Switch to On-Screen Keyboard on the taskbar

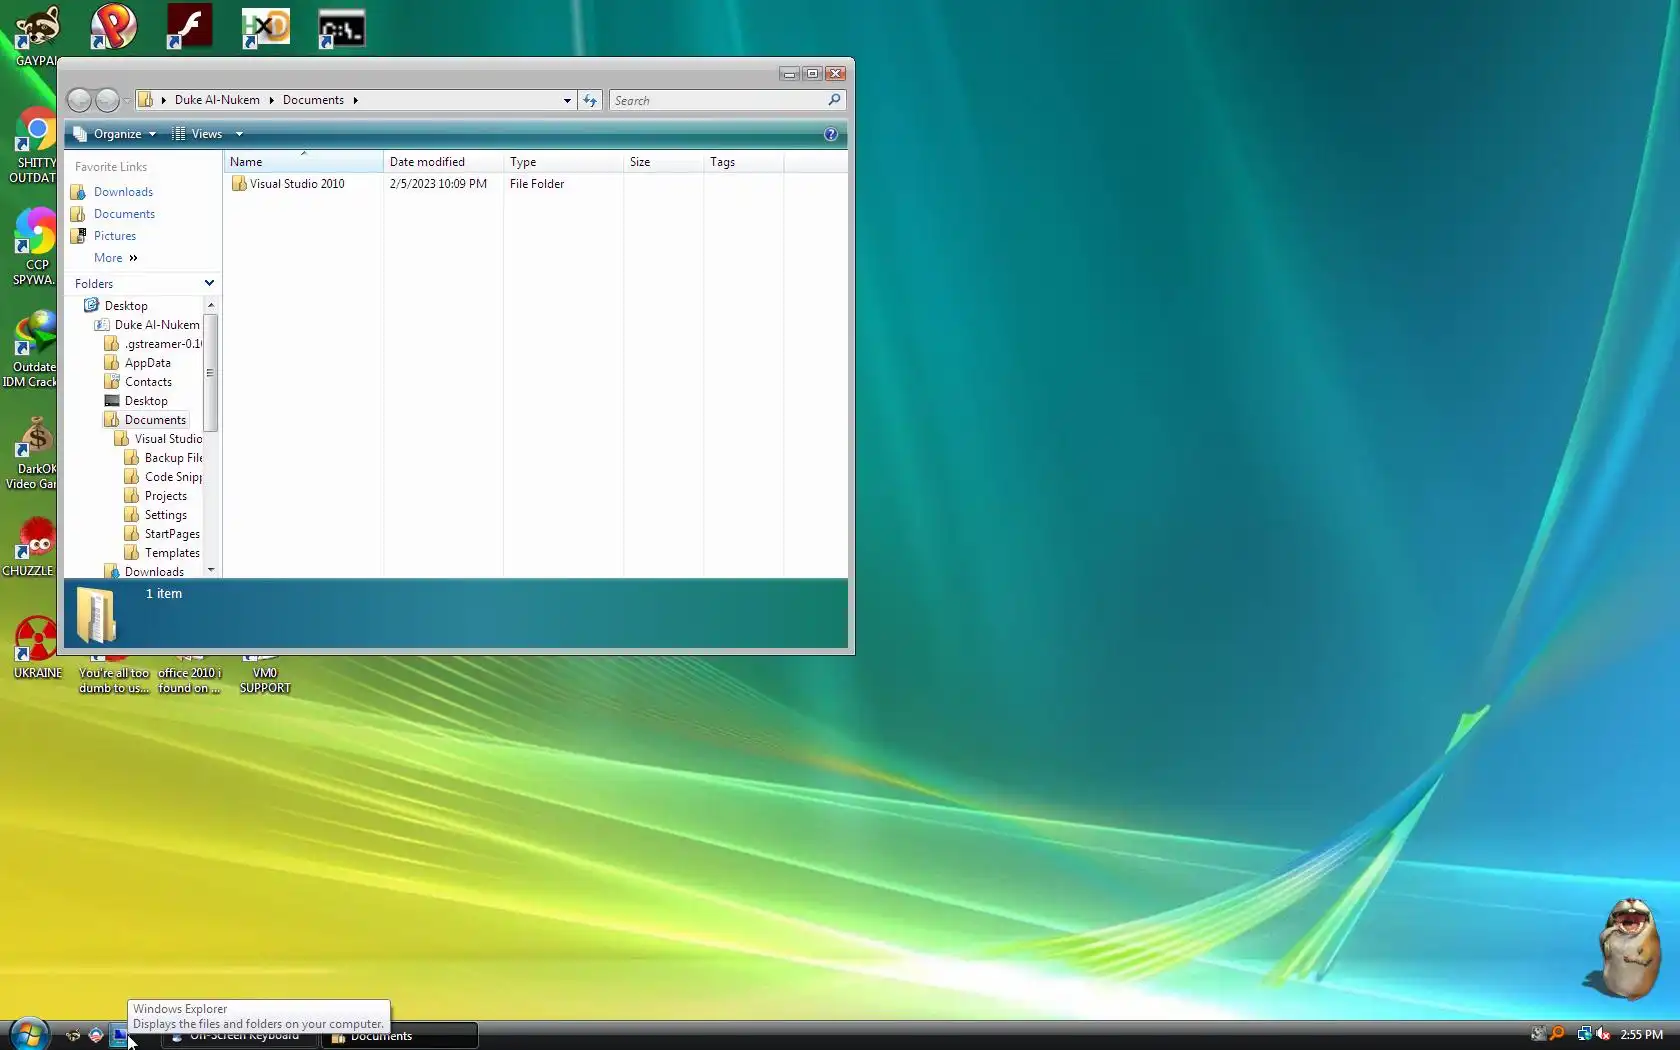tap(240, 1036)
